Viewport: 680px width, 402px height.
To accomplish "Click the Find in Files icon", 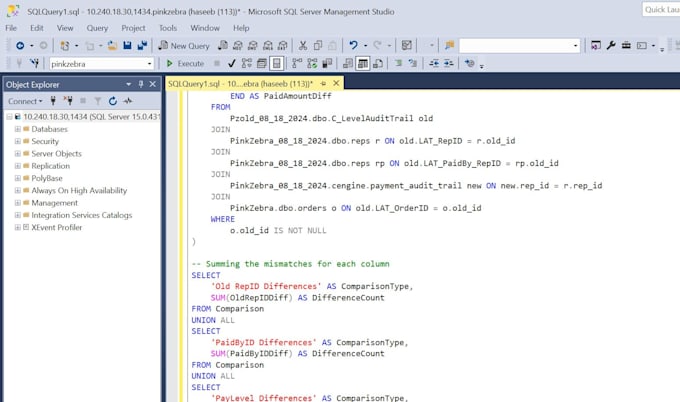I will (x=449, y=46).
